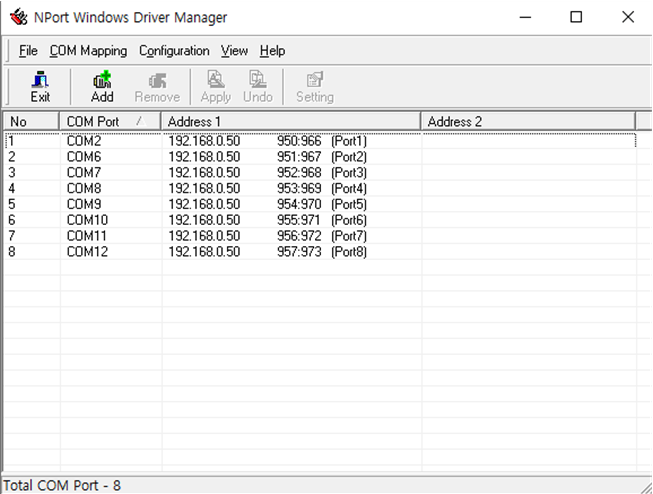Select the COM12 row
The height and width of the screenshot is (494, 653).
coord(320,252)
